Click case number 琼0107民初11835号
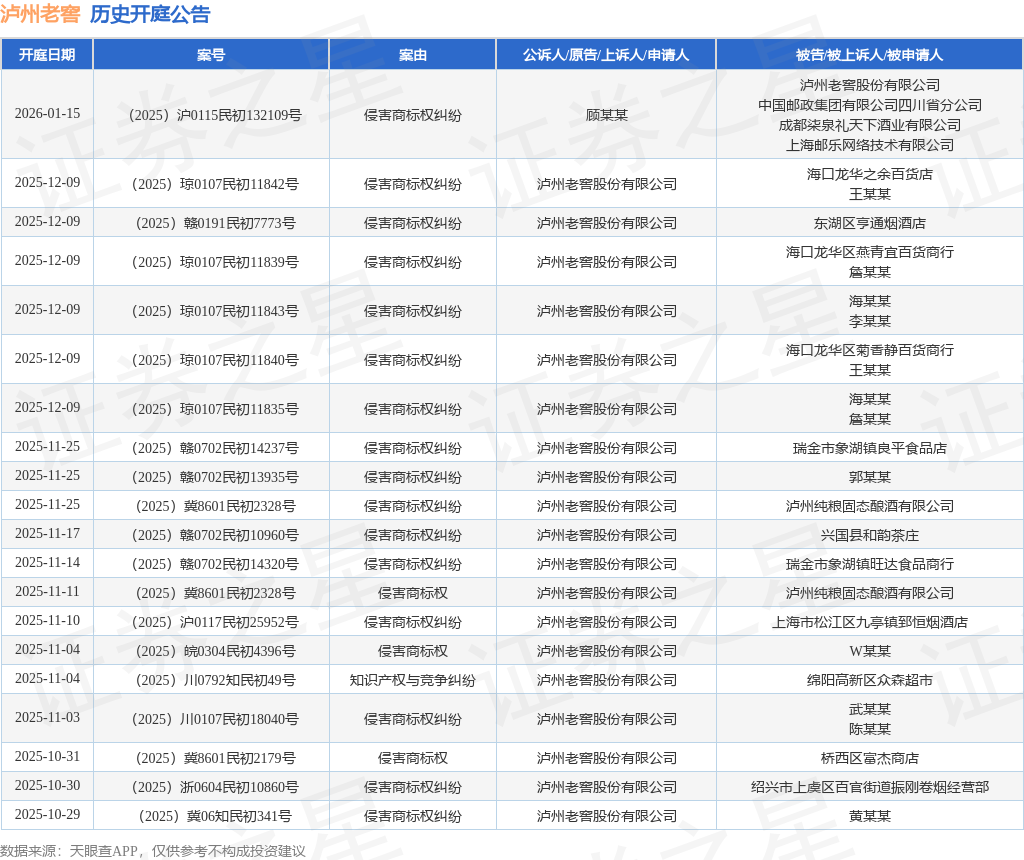This screenshot has width=1024, height=860. coord(215,409)
